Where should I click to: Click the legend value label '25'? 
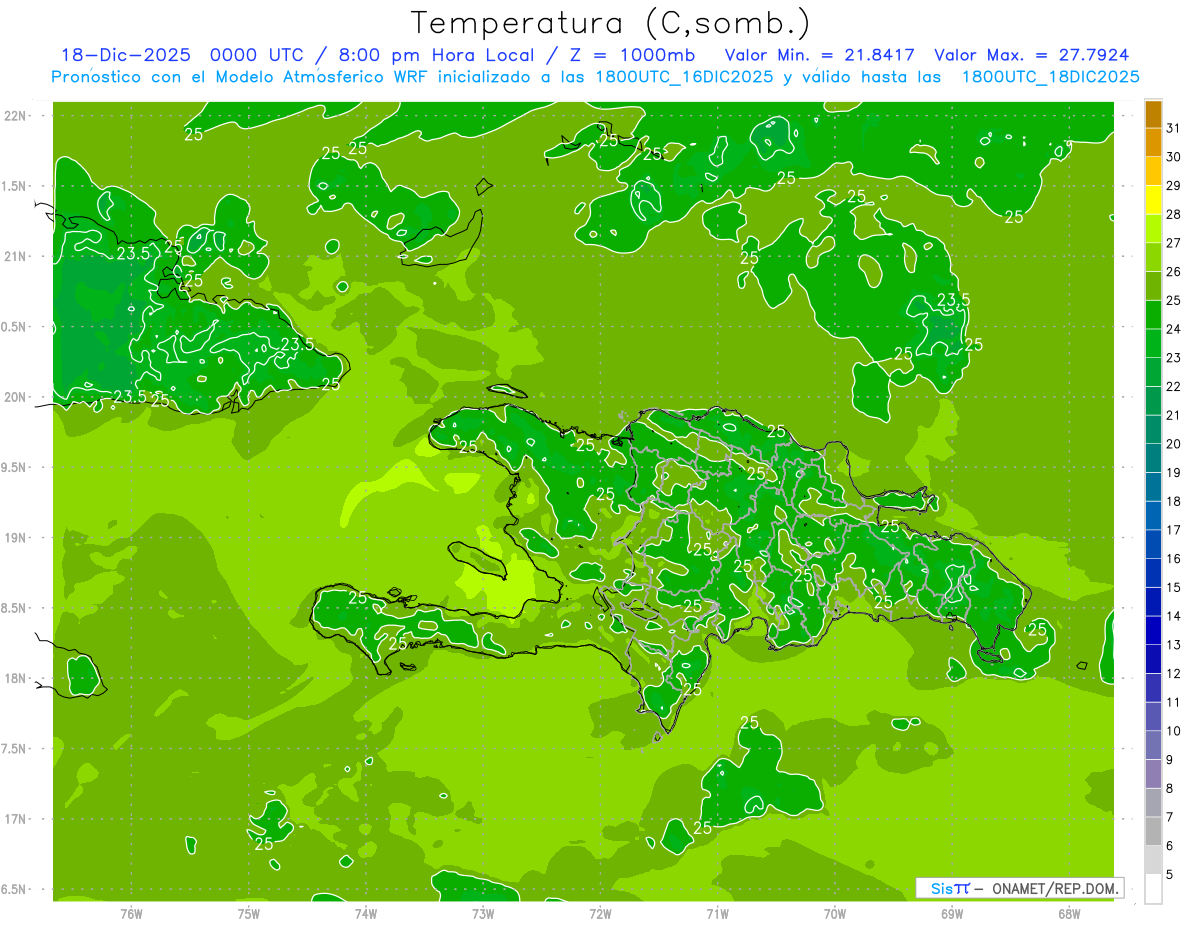(1173, 300)
